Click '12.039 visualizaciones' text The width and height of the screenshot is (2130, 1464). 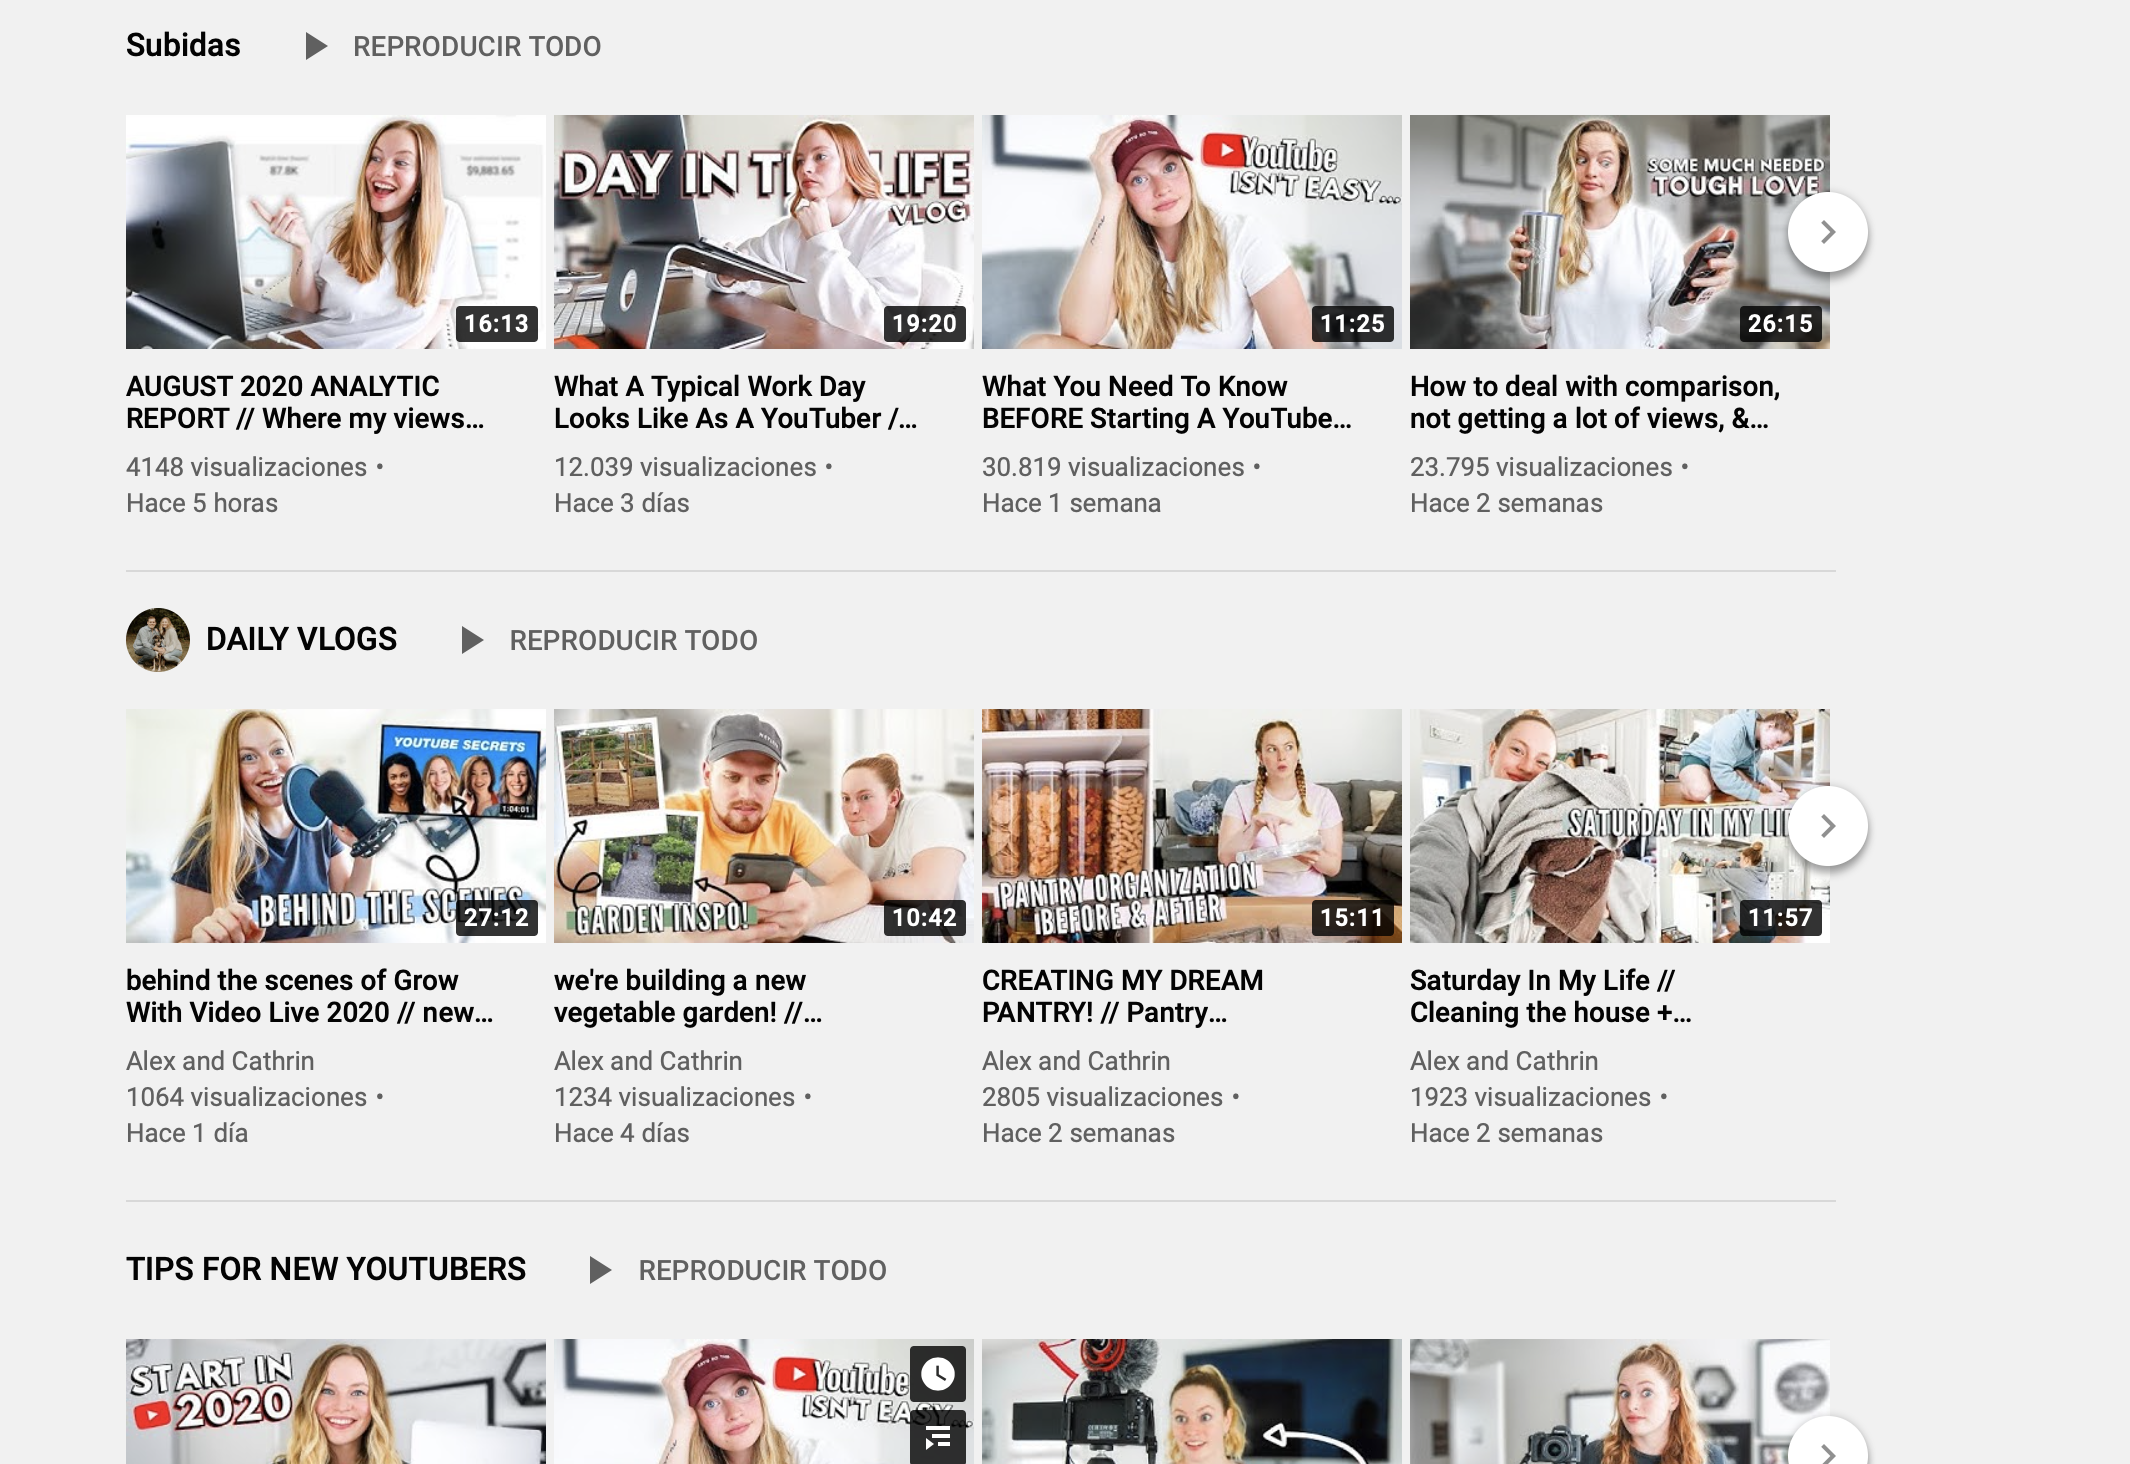pos(685,467)
